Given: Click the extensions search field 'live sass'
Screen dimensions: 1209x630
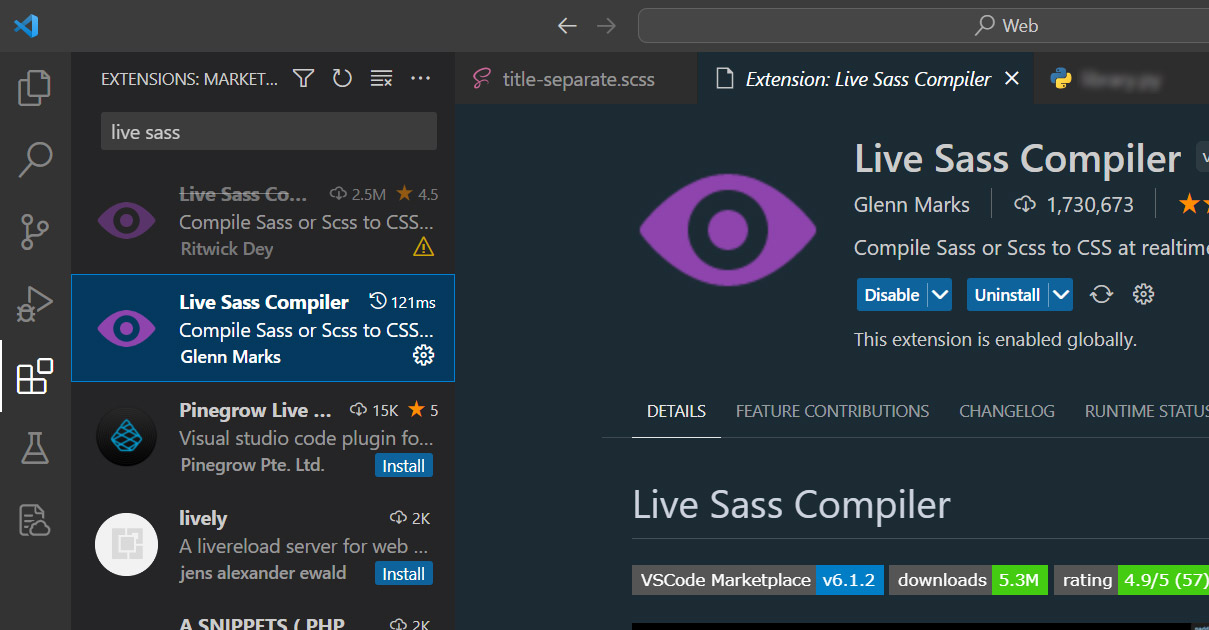Looking at the screenshot, I should pyautogui.click(x=269, y=132).
